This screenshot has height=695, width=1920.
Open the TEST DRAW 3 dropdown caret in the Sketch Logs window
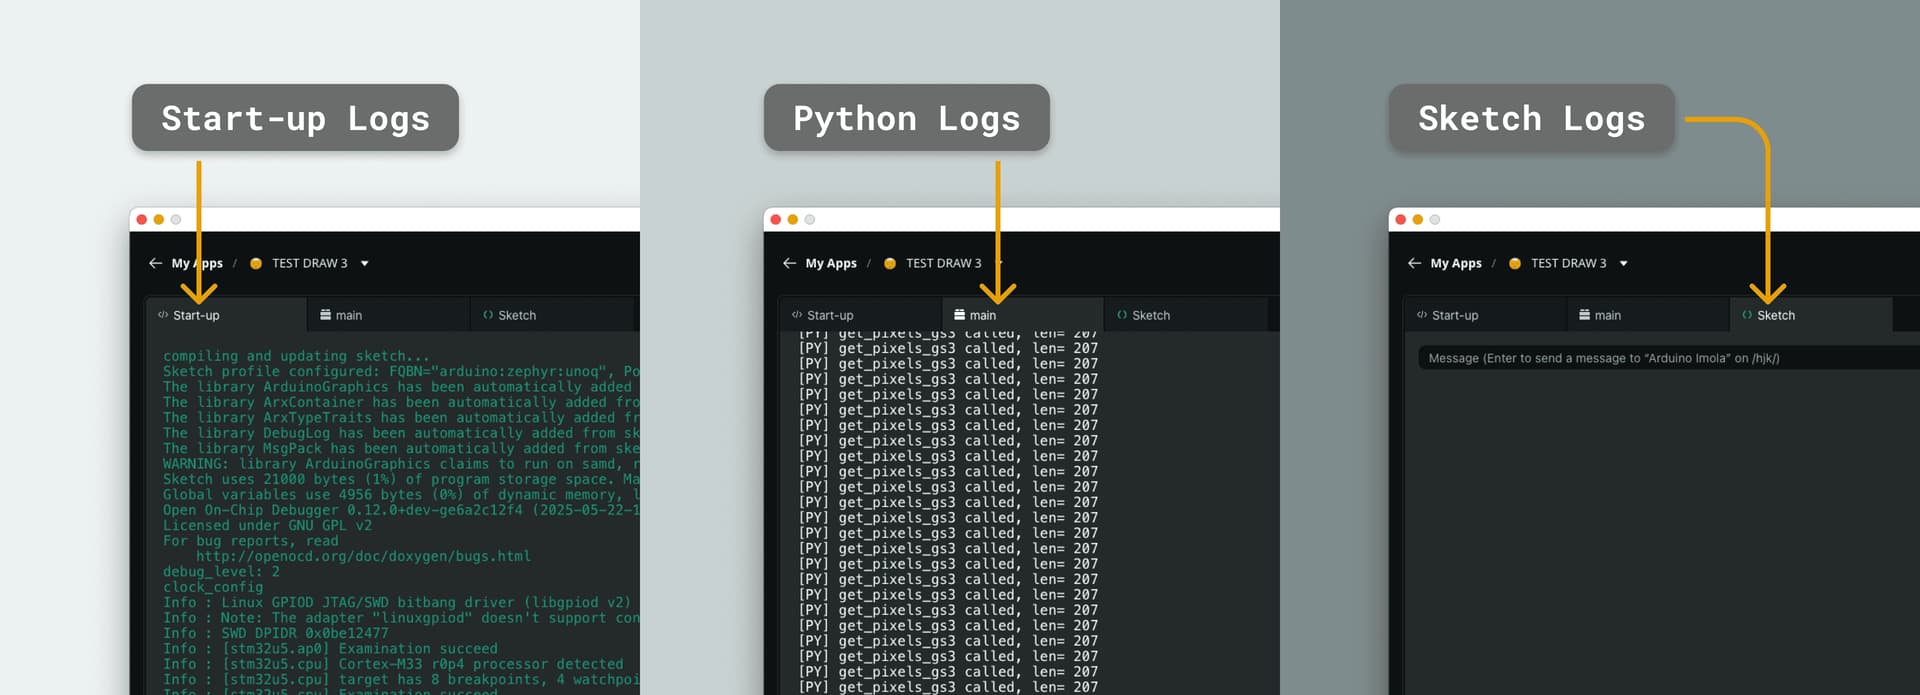[x=1623, y=263]
